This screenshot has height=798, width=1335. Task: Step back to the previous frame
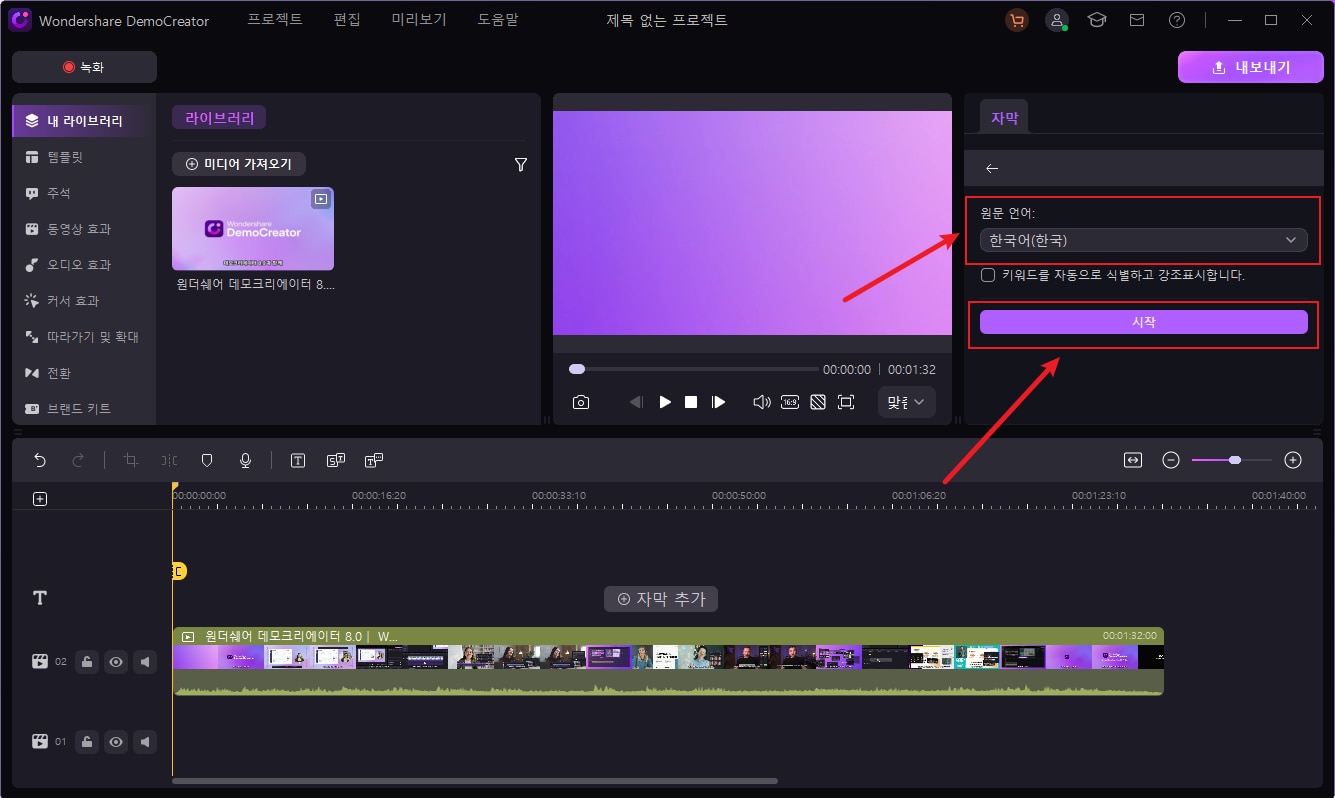636,402
